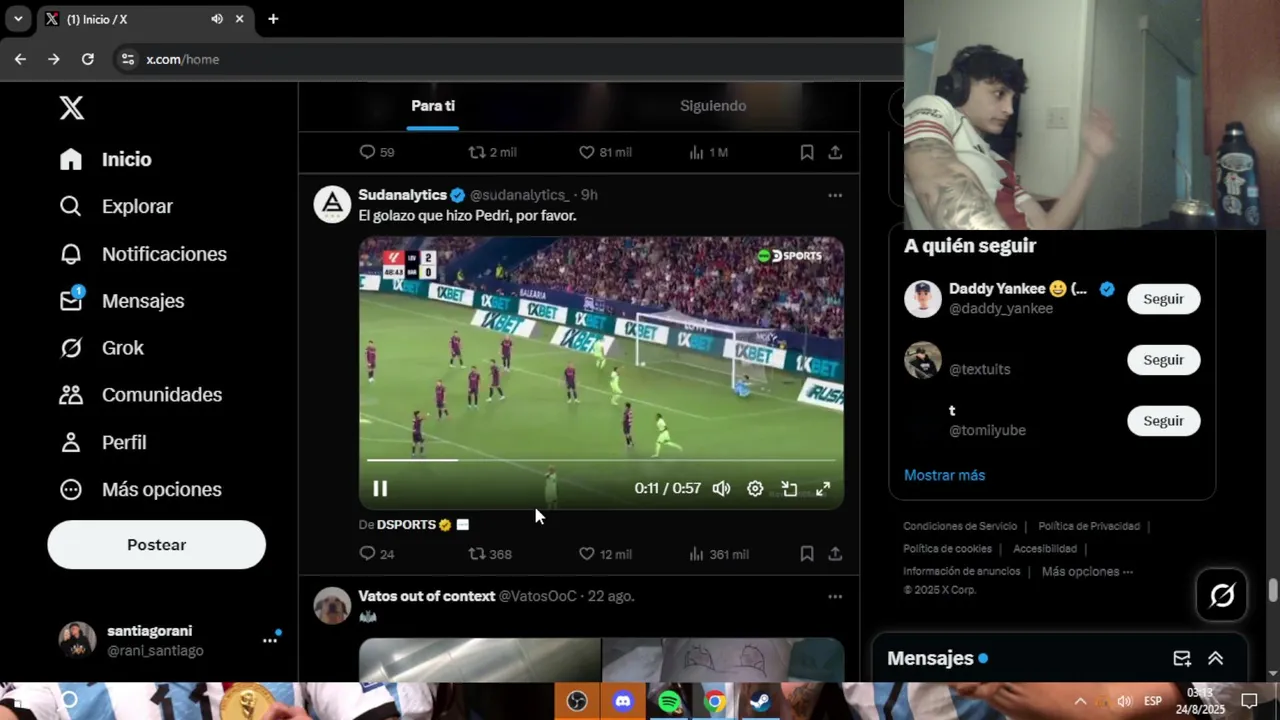
Task: Open Comunidades in sidebar
Action: pos(140,395)
